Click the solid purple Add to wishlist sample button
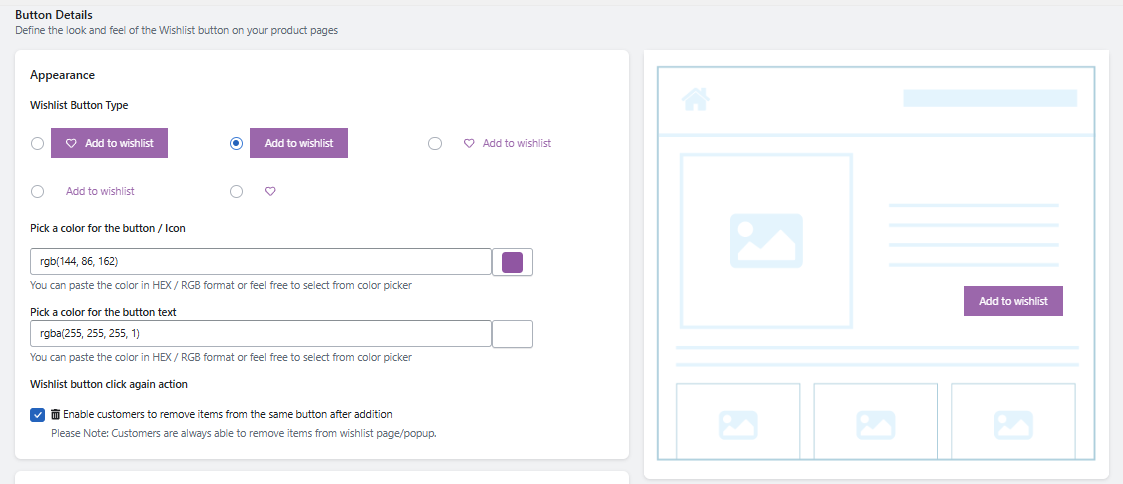1123x484 pixels. tap(299, 143)
